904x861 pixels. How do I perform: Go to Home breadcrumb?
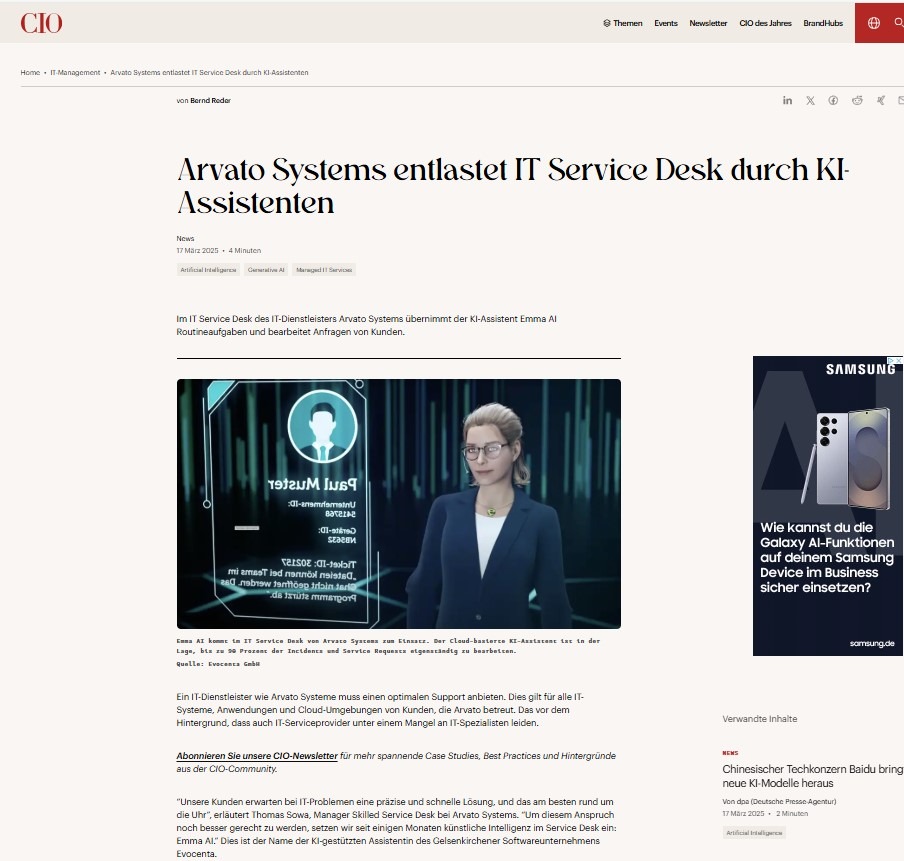click(30, 73)
